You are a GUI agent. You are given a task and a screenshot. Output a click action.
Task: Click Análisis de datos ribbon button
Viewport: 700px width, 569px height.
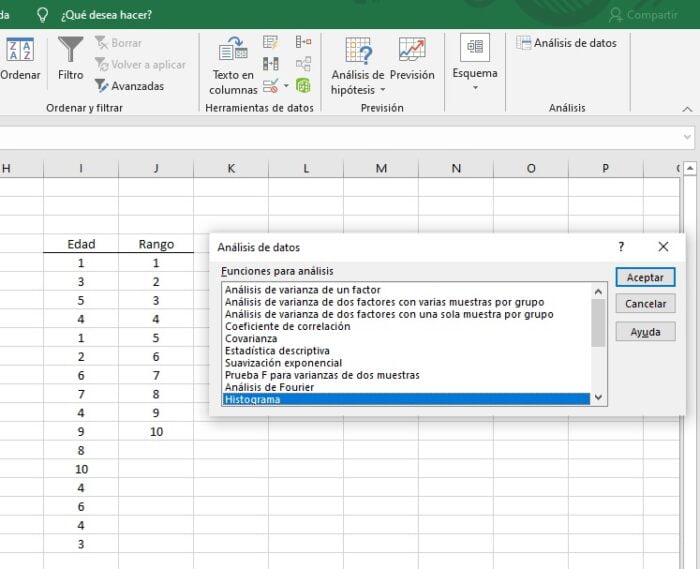coord(567,43)
